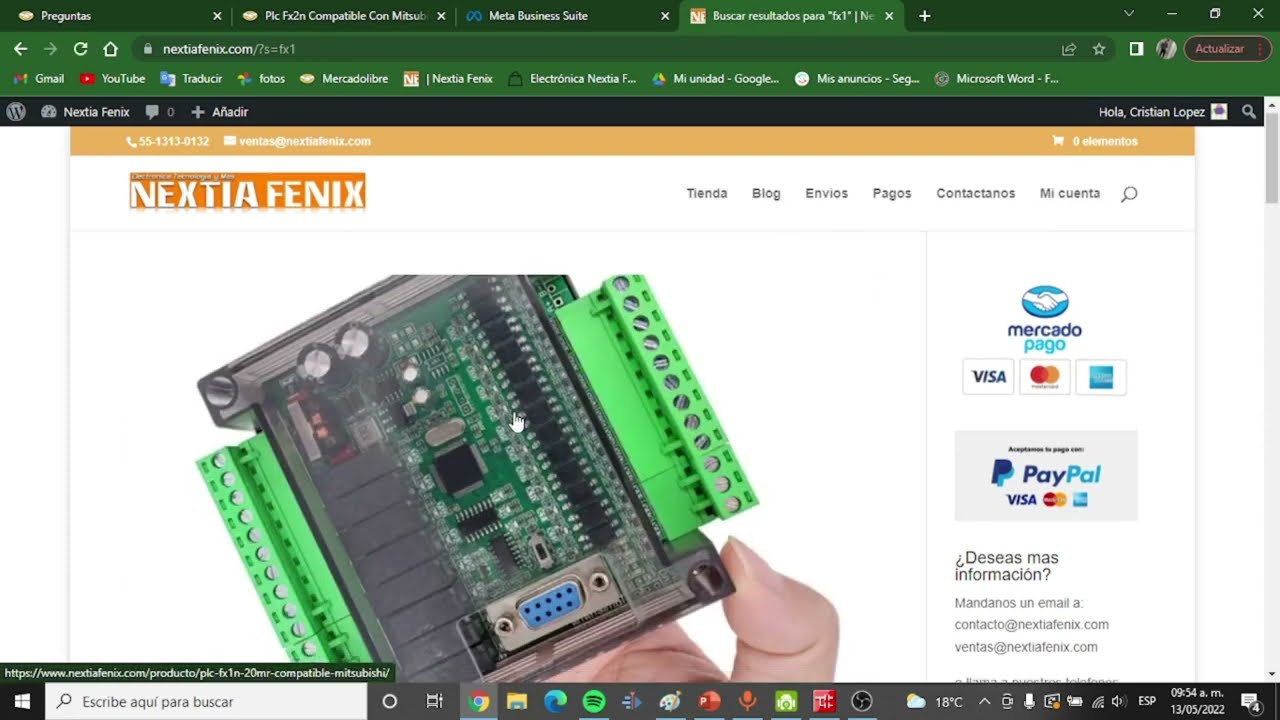
Task: Open the Mi cuenta menu item
Action: tap(1070, 193)
